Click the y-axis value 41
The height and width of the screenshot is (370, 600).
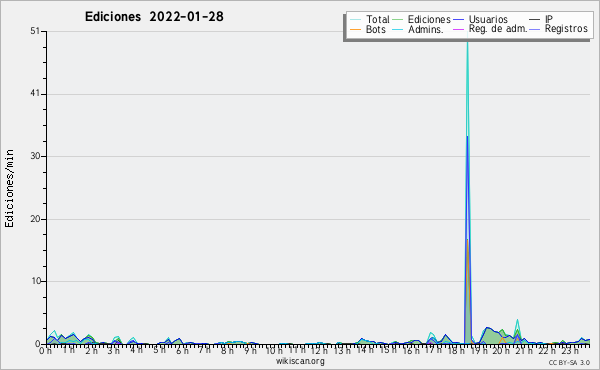click(35, 93)
